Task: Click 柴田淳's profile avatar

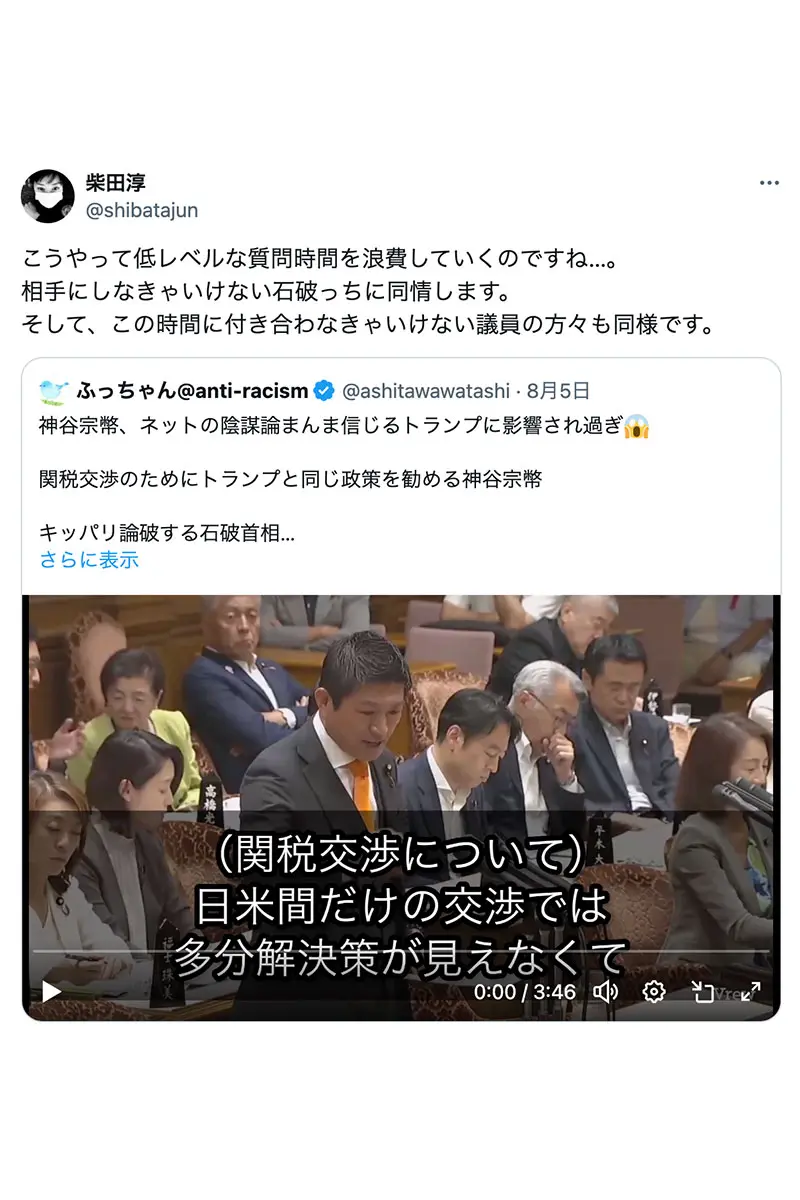Action: tap(47, 196)
